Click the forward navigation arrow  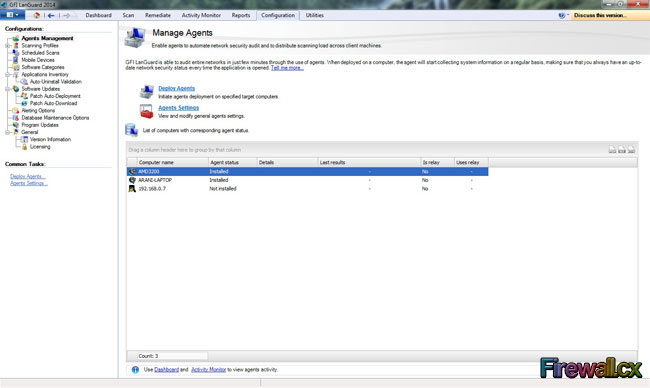pyautogui.click(x=67, y=15)
